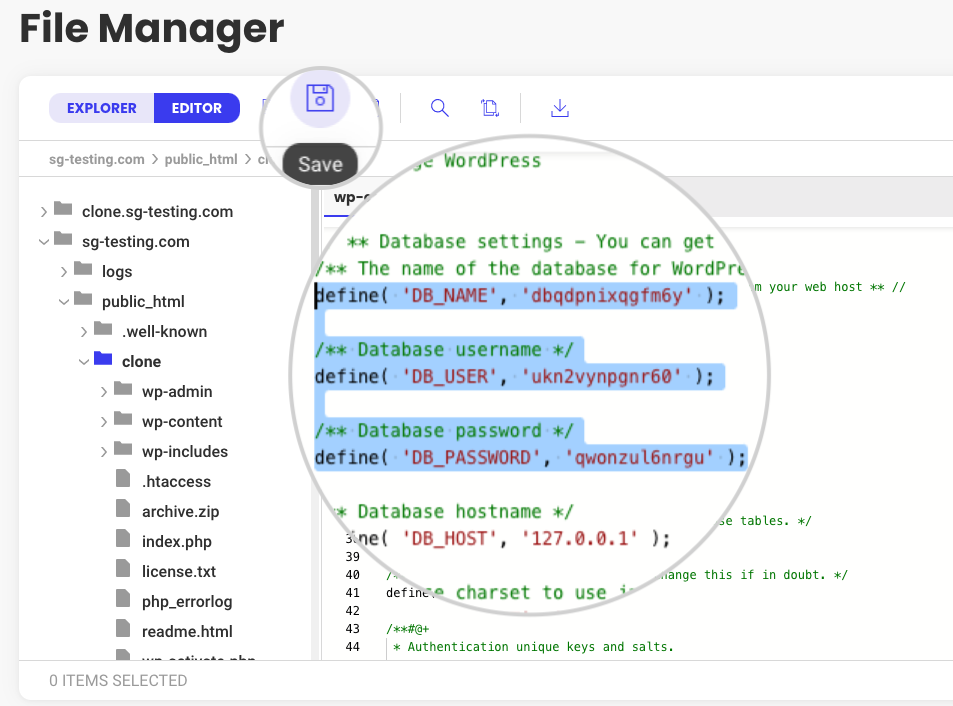The width and height of the screenshot is (953, 706).
Task: Click line number 44 in the gutter
Action: tap(353, 646)
